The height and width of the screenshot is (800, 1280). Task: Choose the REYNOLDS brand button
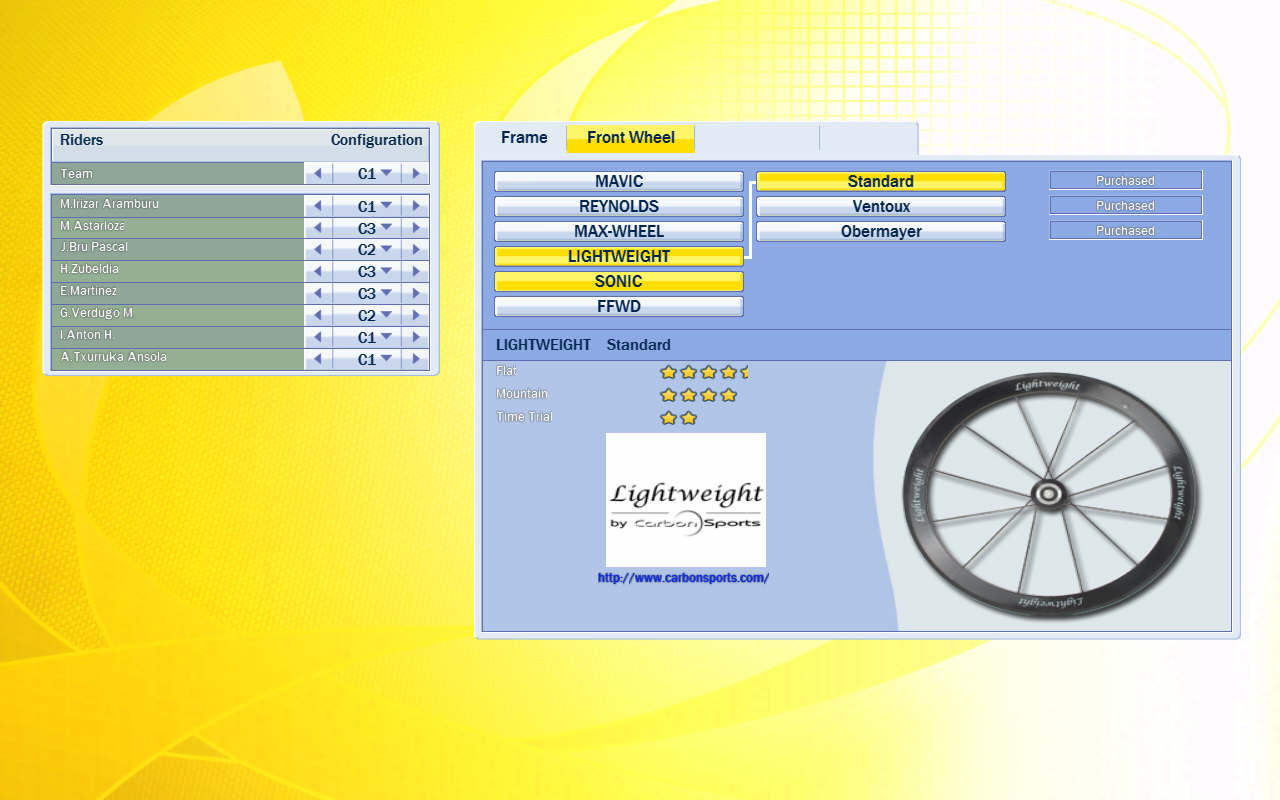(x=619, y=206)
